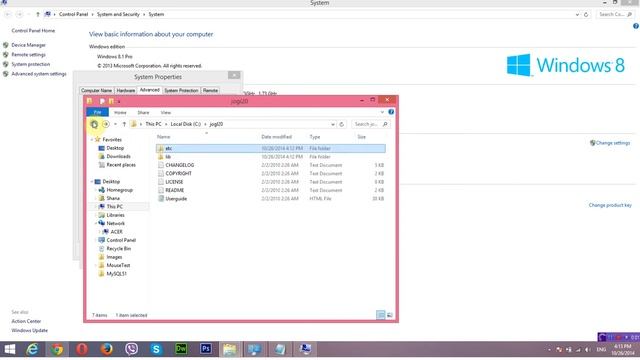Refresh the jogl20 folder view
This screenshot has height=360, width=640.
342,124
